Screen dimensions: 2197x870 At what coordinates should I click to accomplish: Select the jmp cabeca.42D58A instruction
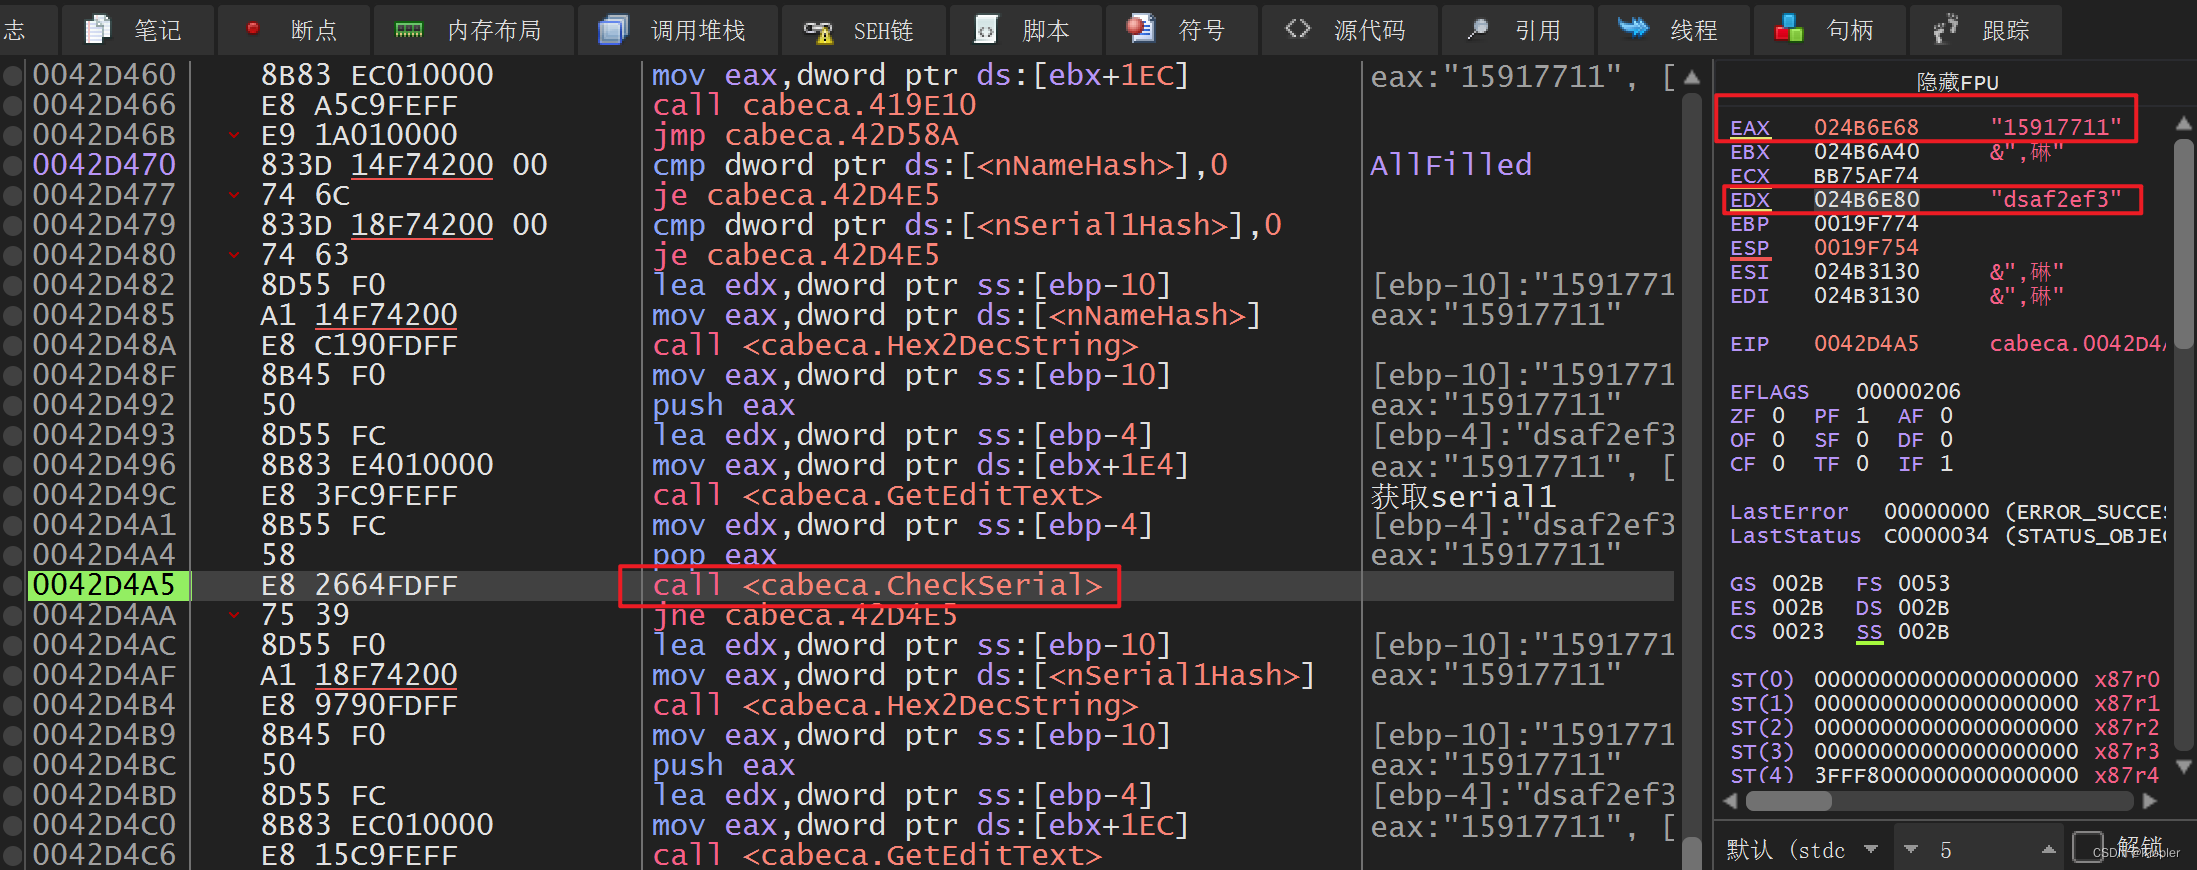coord(805,135)
